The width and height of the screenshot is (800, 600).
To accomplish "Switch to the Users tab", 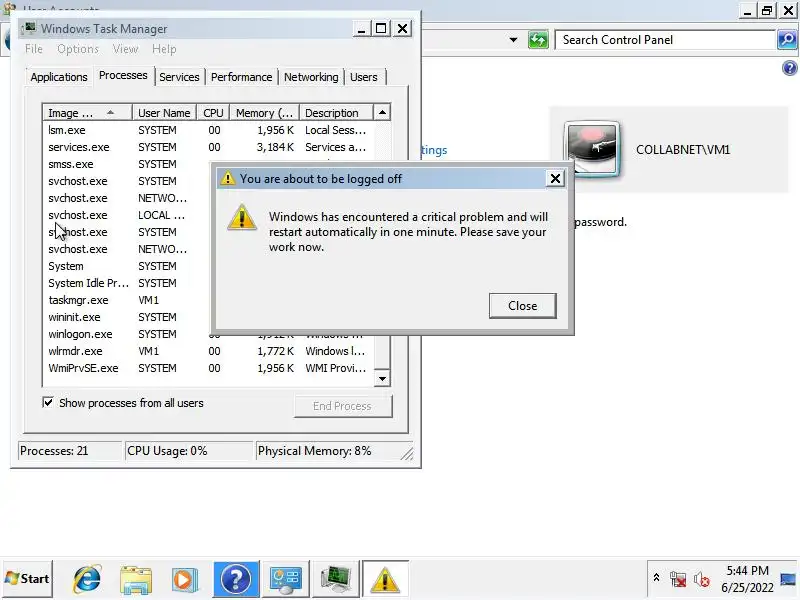I will 364,77.
